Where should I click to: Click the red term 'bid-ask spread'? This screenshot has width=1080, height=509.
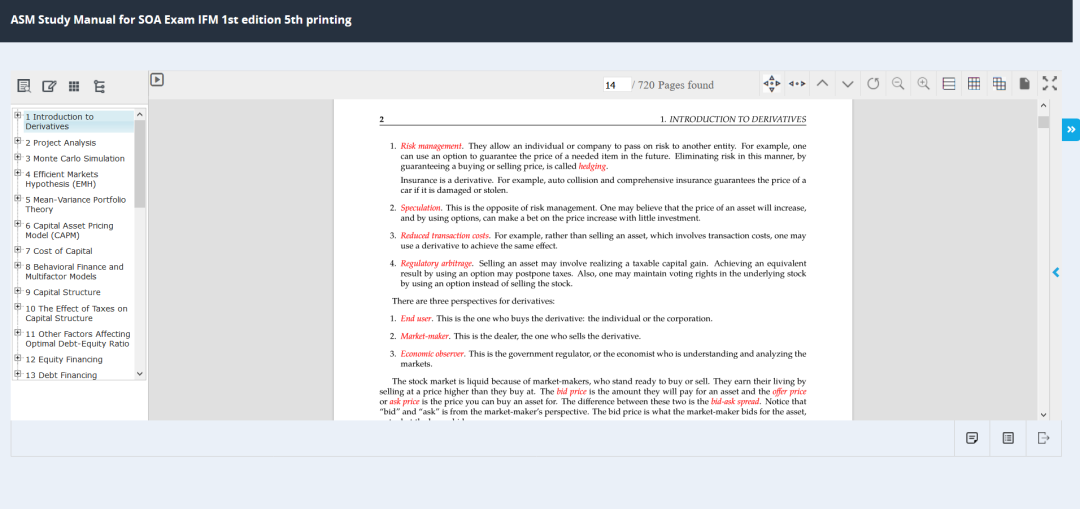(x=735, y=401)
